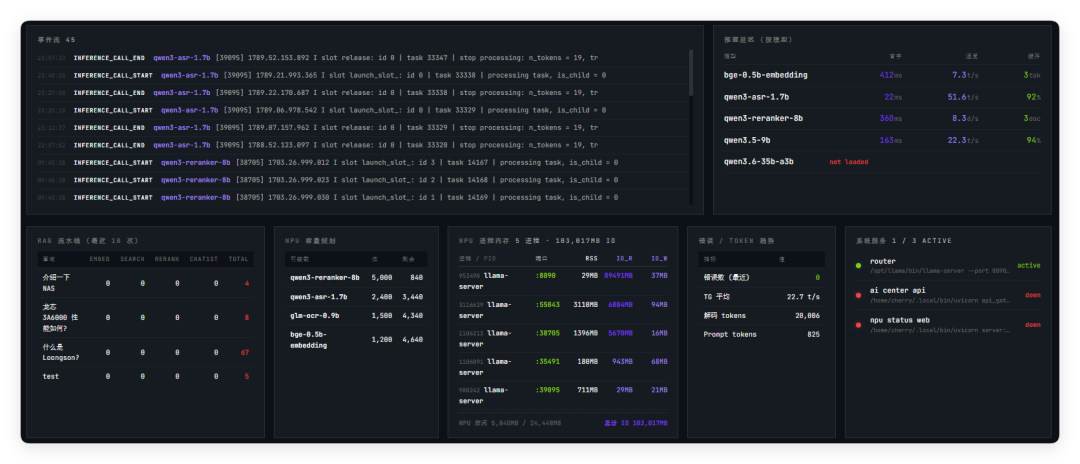Grab the event stream scrollbar thumb
1080x464 pixels.
pos(691,72)
